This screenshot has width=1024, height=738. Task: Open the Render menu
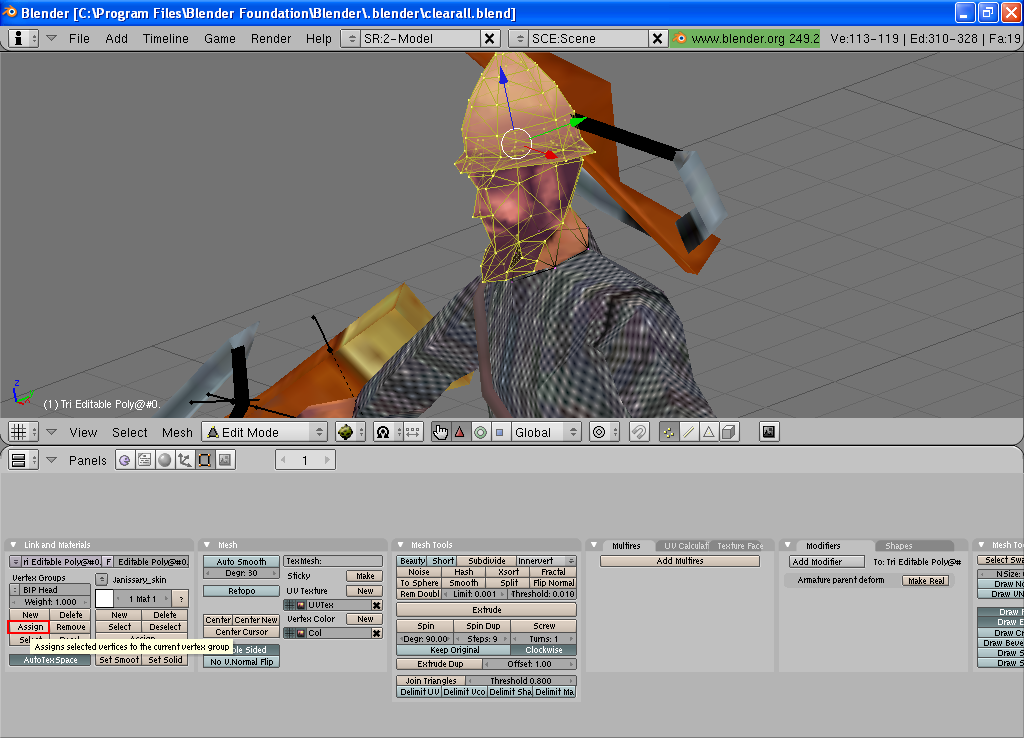(270, 39)
